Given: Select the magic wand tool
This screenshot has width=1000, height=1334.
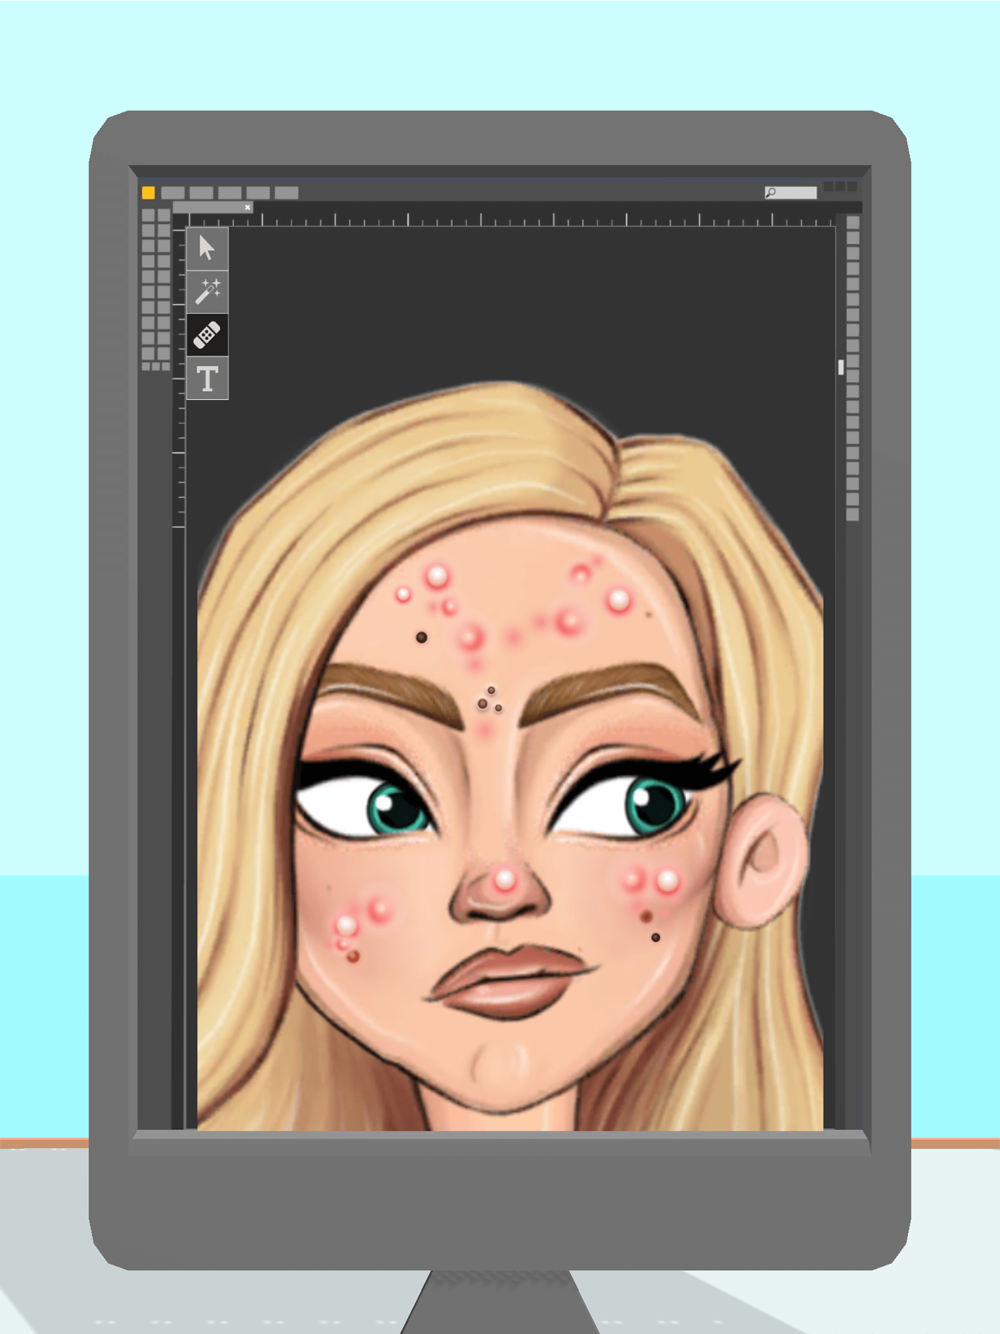Looking at the screenshot, I should (207, 291).
